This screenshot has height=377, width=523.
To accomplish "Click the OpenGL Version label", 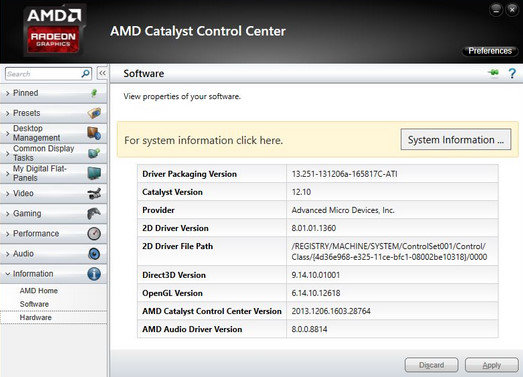I will pos(172,293).
